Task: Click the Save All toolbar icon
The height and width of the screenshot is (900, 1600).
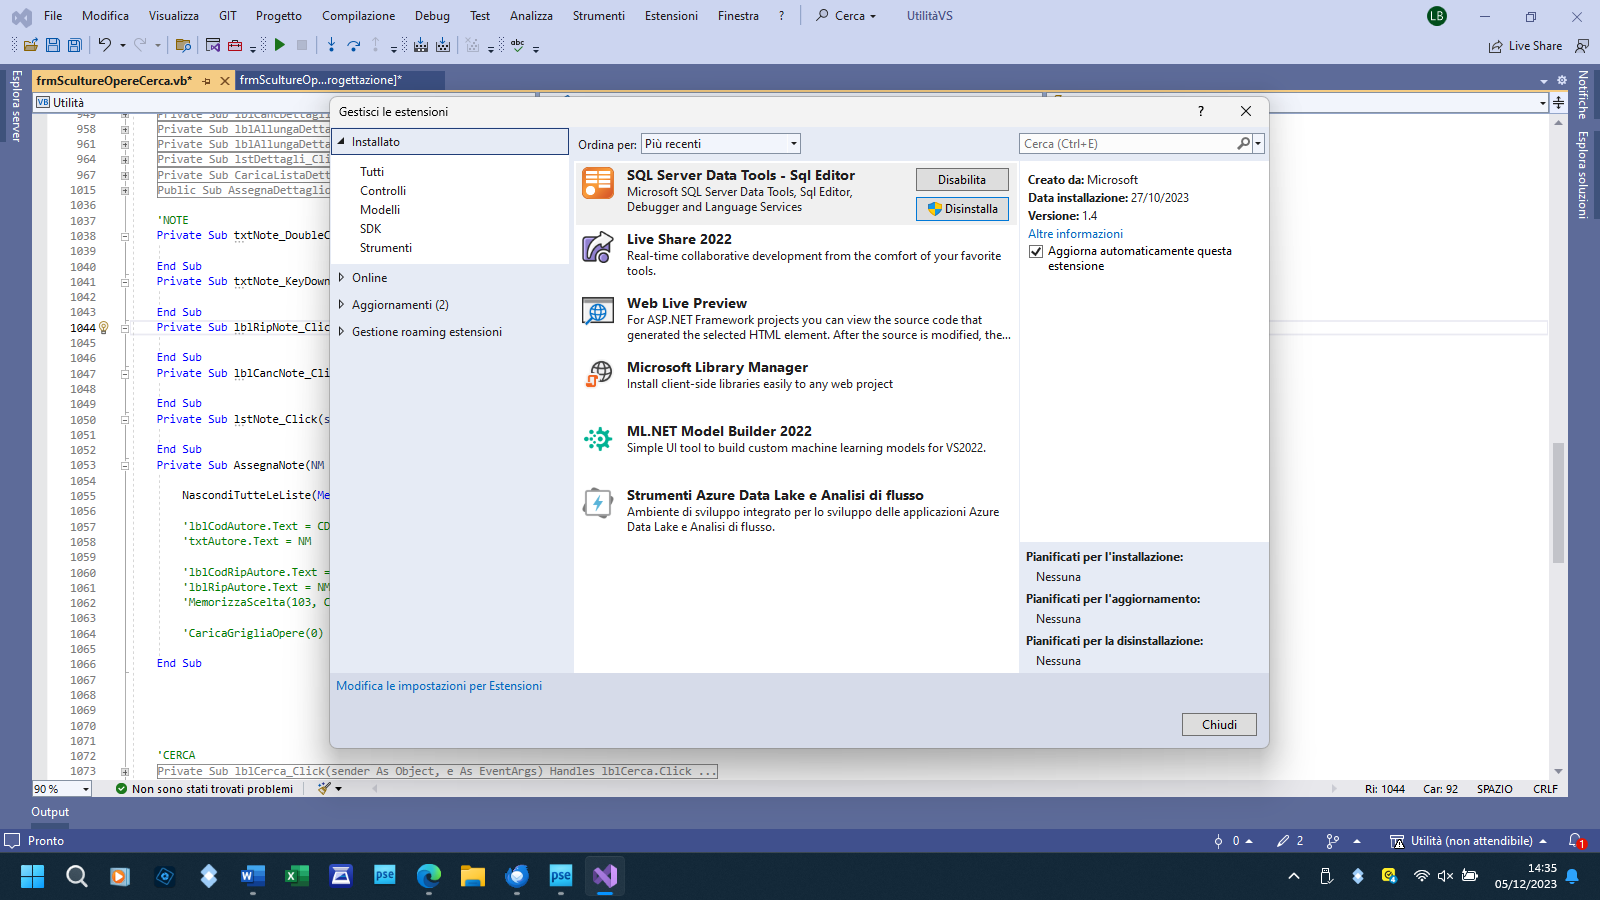Action: [74, 45]
